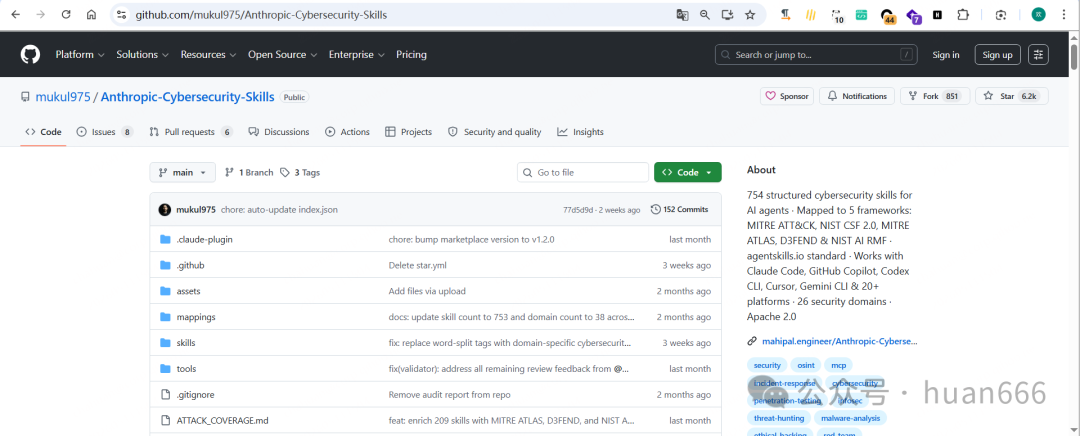The width and height of the screenshot is (1080, 436).
Task: Open the .claude-plugin folder
Action: click(205, 240)
